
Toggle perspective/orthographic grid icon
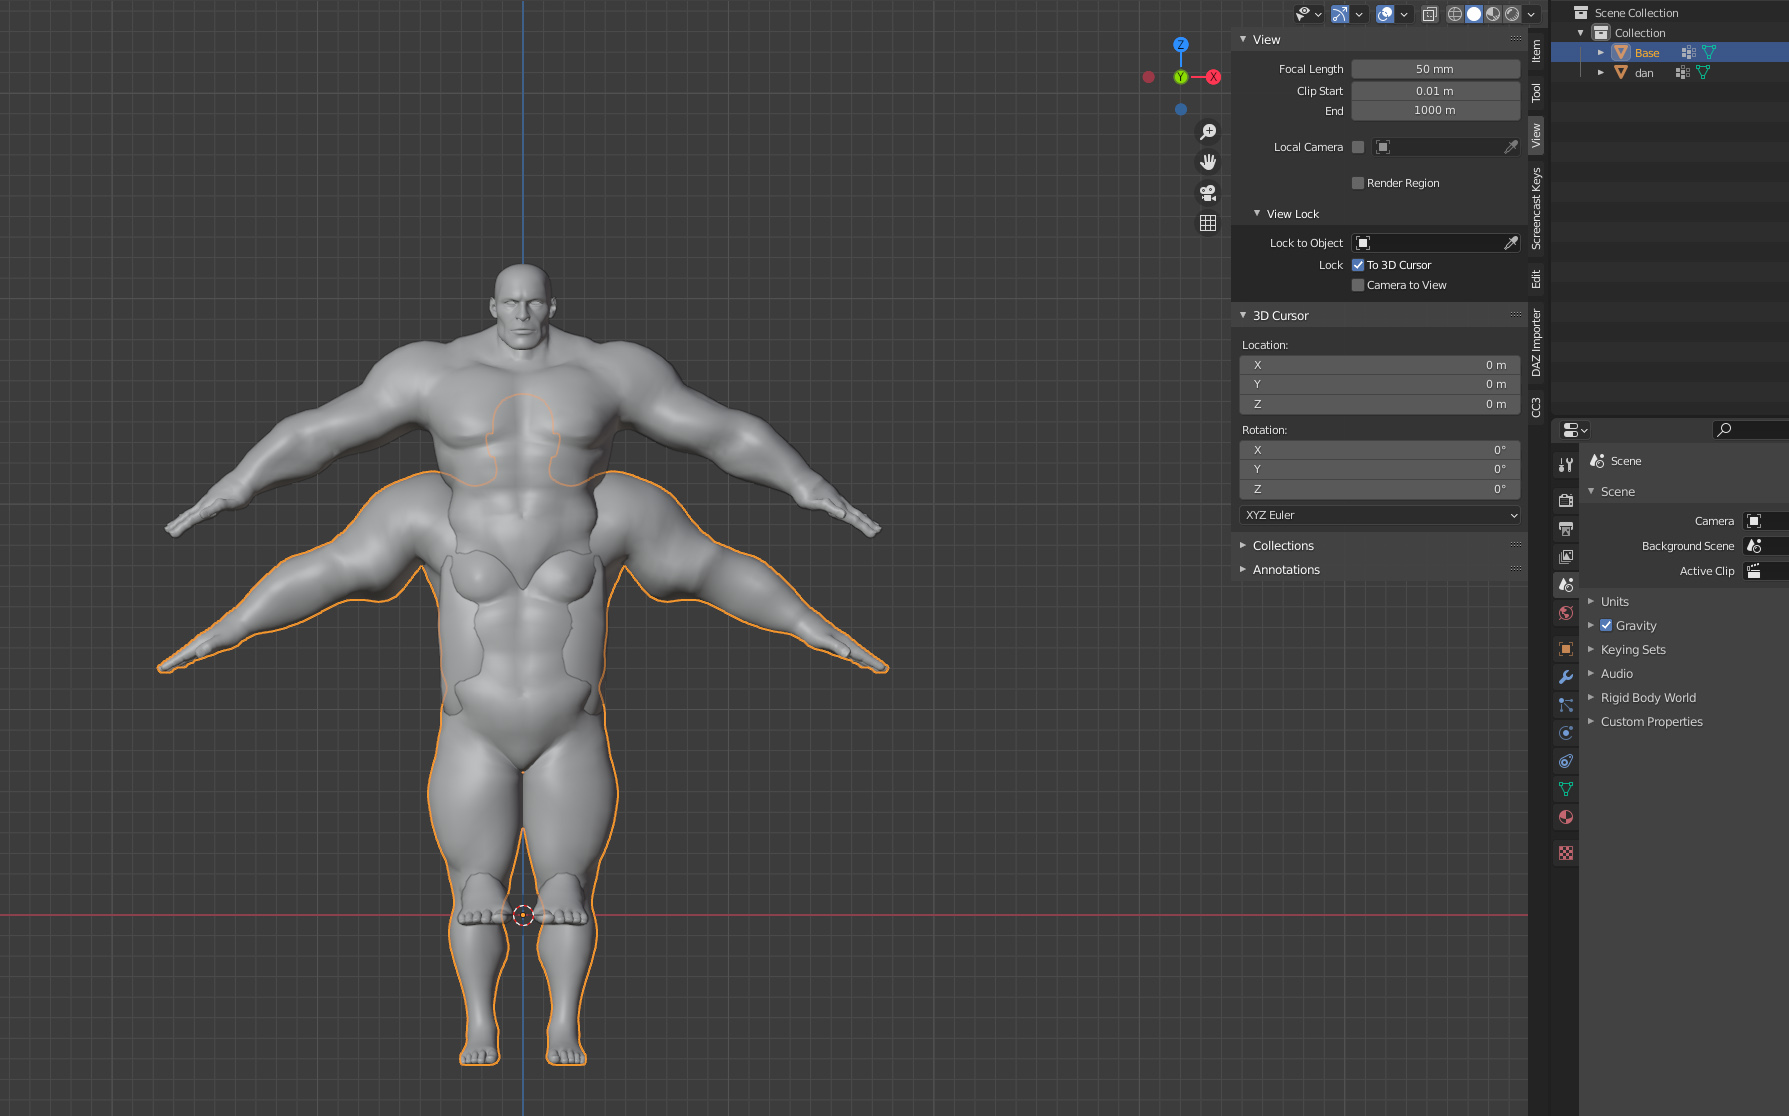[1208, 223]
